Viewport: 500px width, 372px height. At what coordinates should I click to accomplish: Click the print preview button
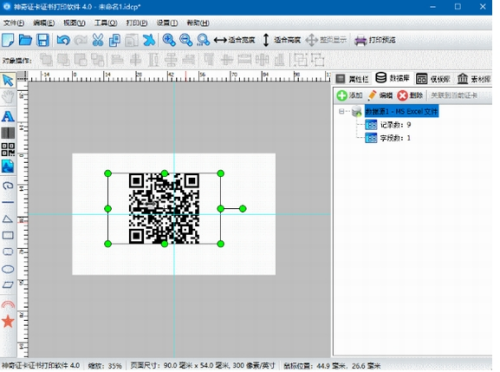point(375,40)
